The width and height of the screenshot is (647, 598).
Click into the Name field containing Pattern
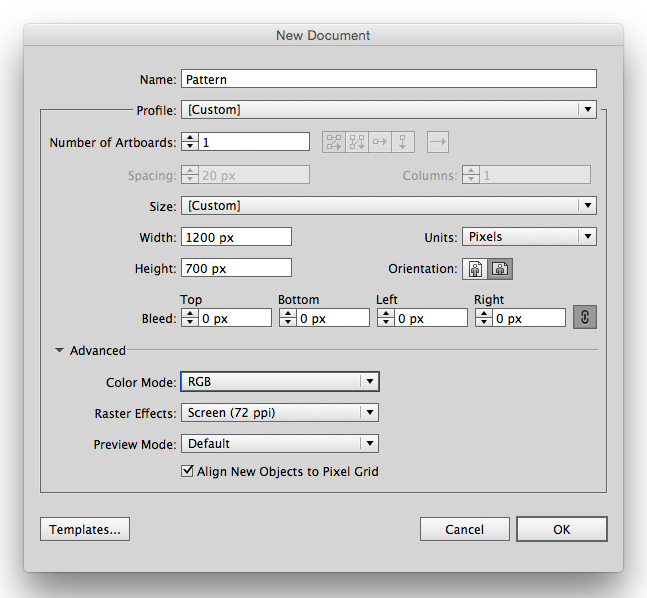388,79
